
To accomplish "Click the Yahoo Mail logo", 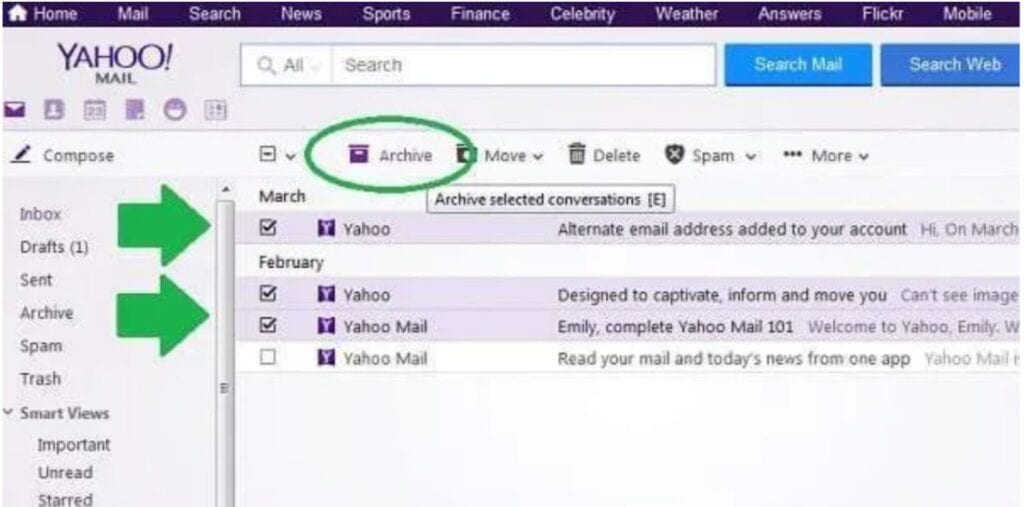I will (116, 63).
